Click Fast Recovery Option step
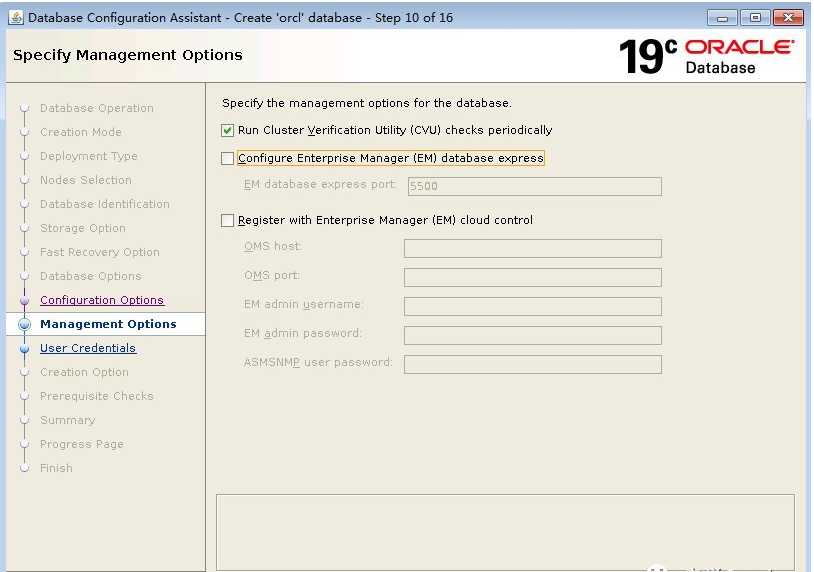Image resolution: width=814 pixels, height=572 pixels. click(100, 252)
